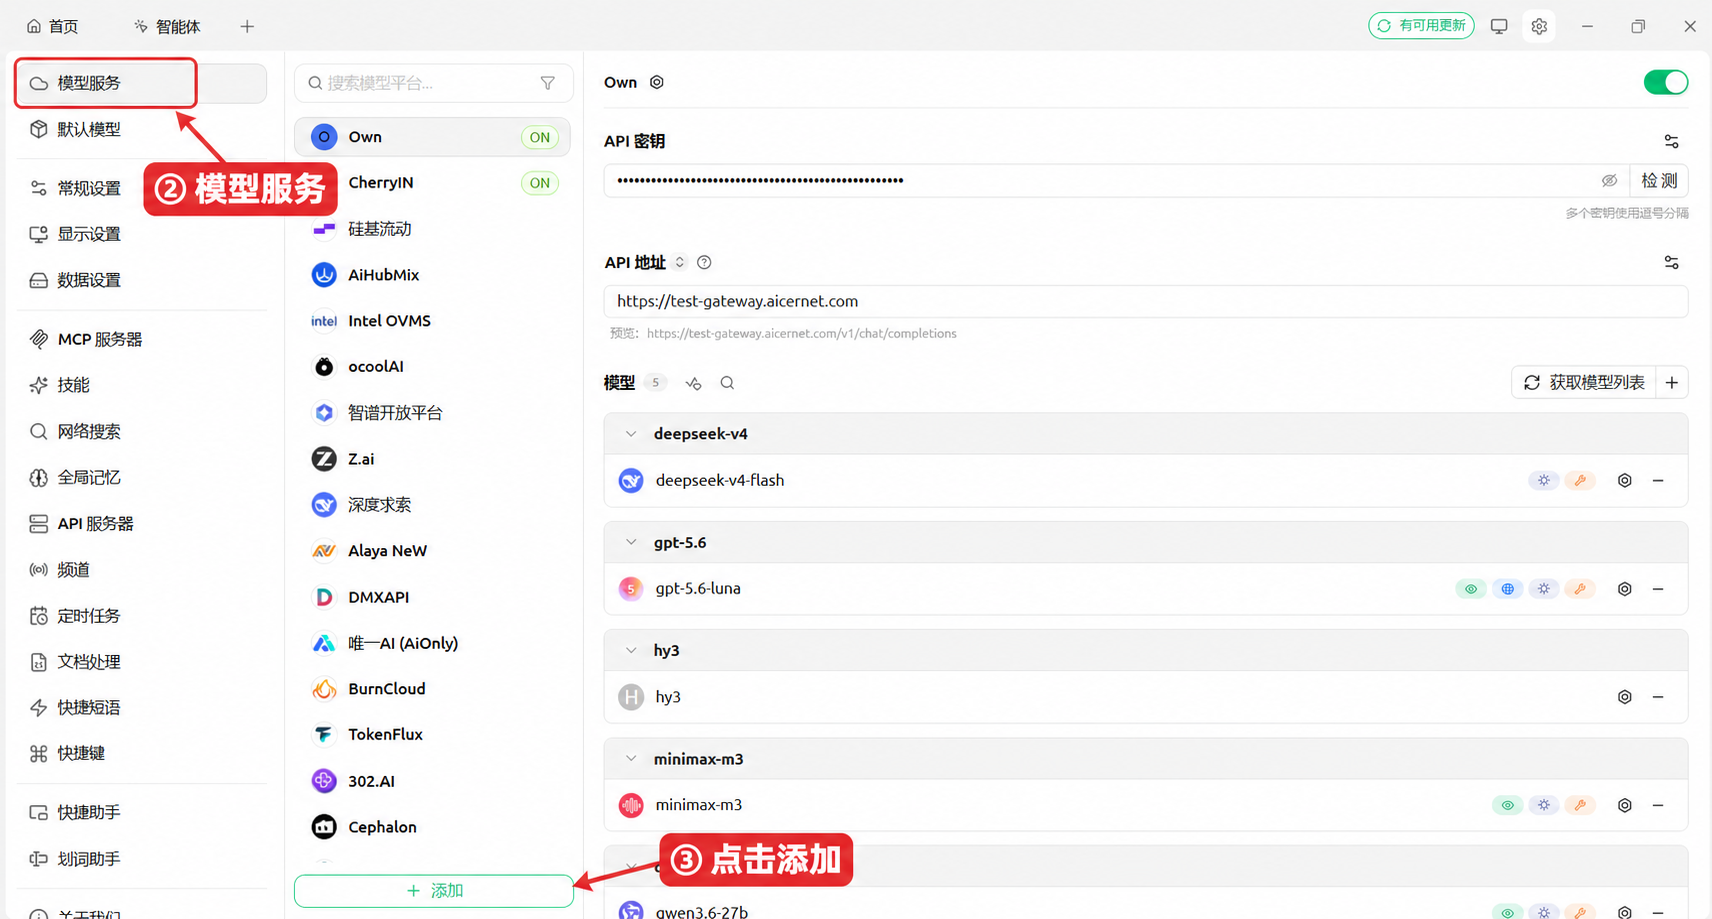Select the 唯一AI (AiOnly) provider
This screenshot has width=1712, height=919.
pyautogui.click(x=432, y=643)
